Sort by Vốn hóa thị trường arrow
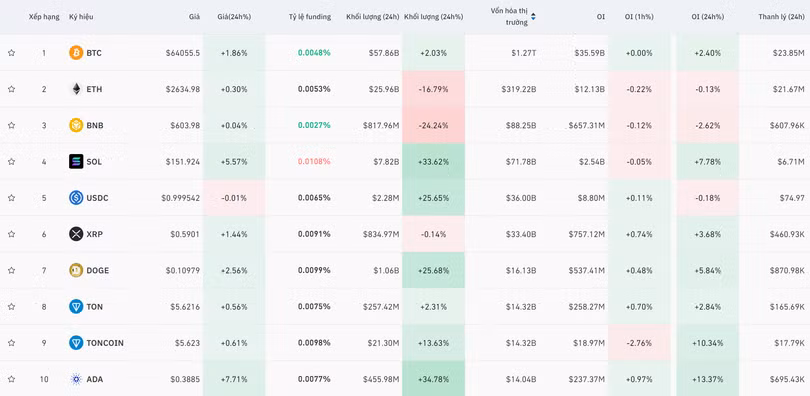810x396 pixels. click(x=533, y=17)
